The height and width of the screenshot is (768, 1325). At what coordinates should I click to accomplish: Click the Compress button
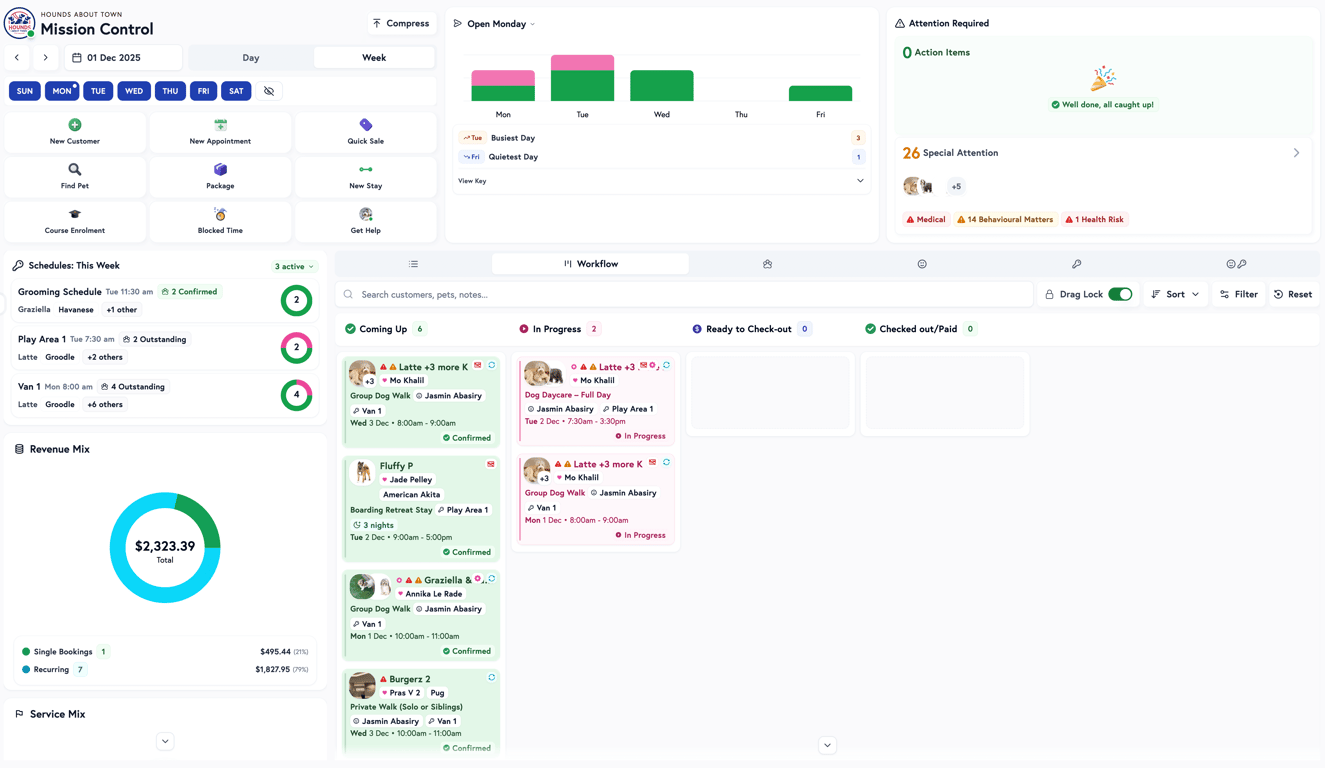(x=401, y=23)
